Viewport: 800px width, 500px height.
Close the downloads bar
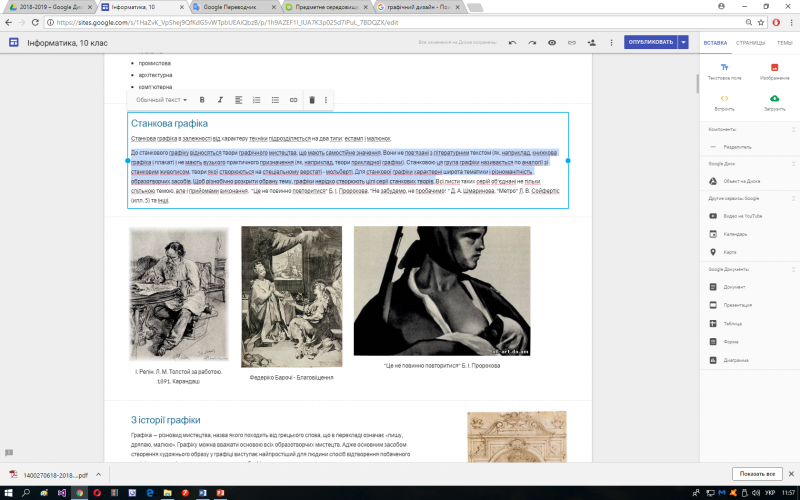791,474
